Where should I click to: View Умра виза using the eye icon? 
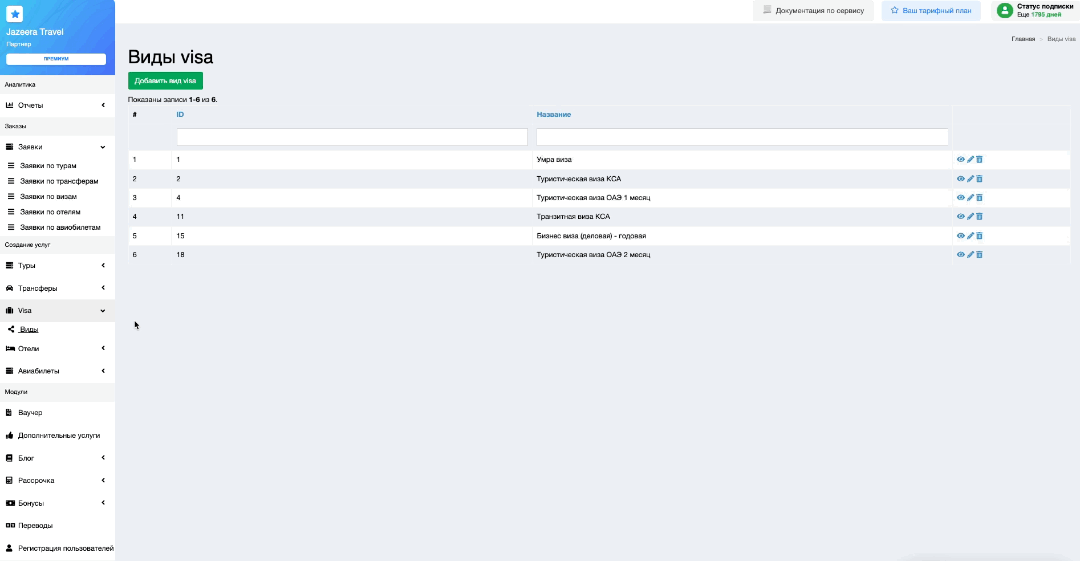(x=961, y=160)
